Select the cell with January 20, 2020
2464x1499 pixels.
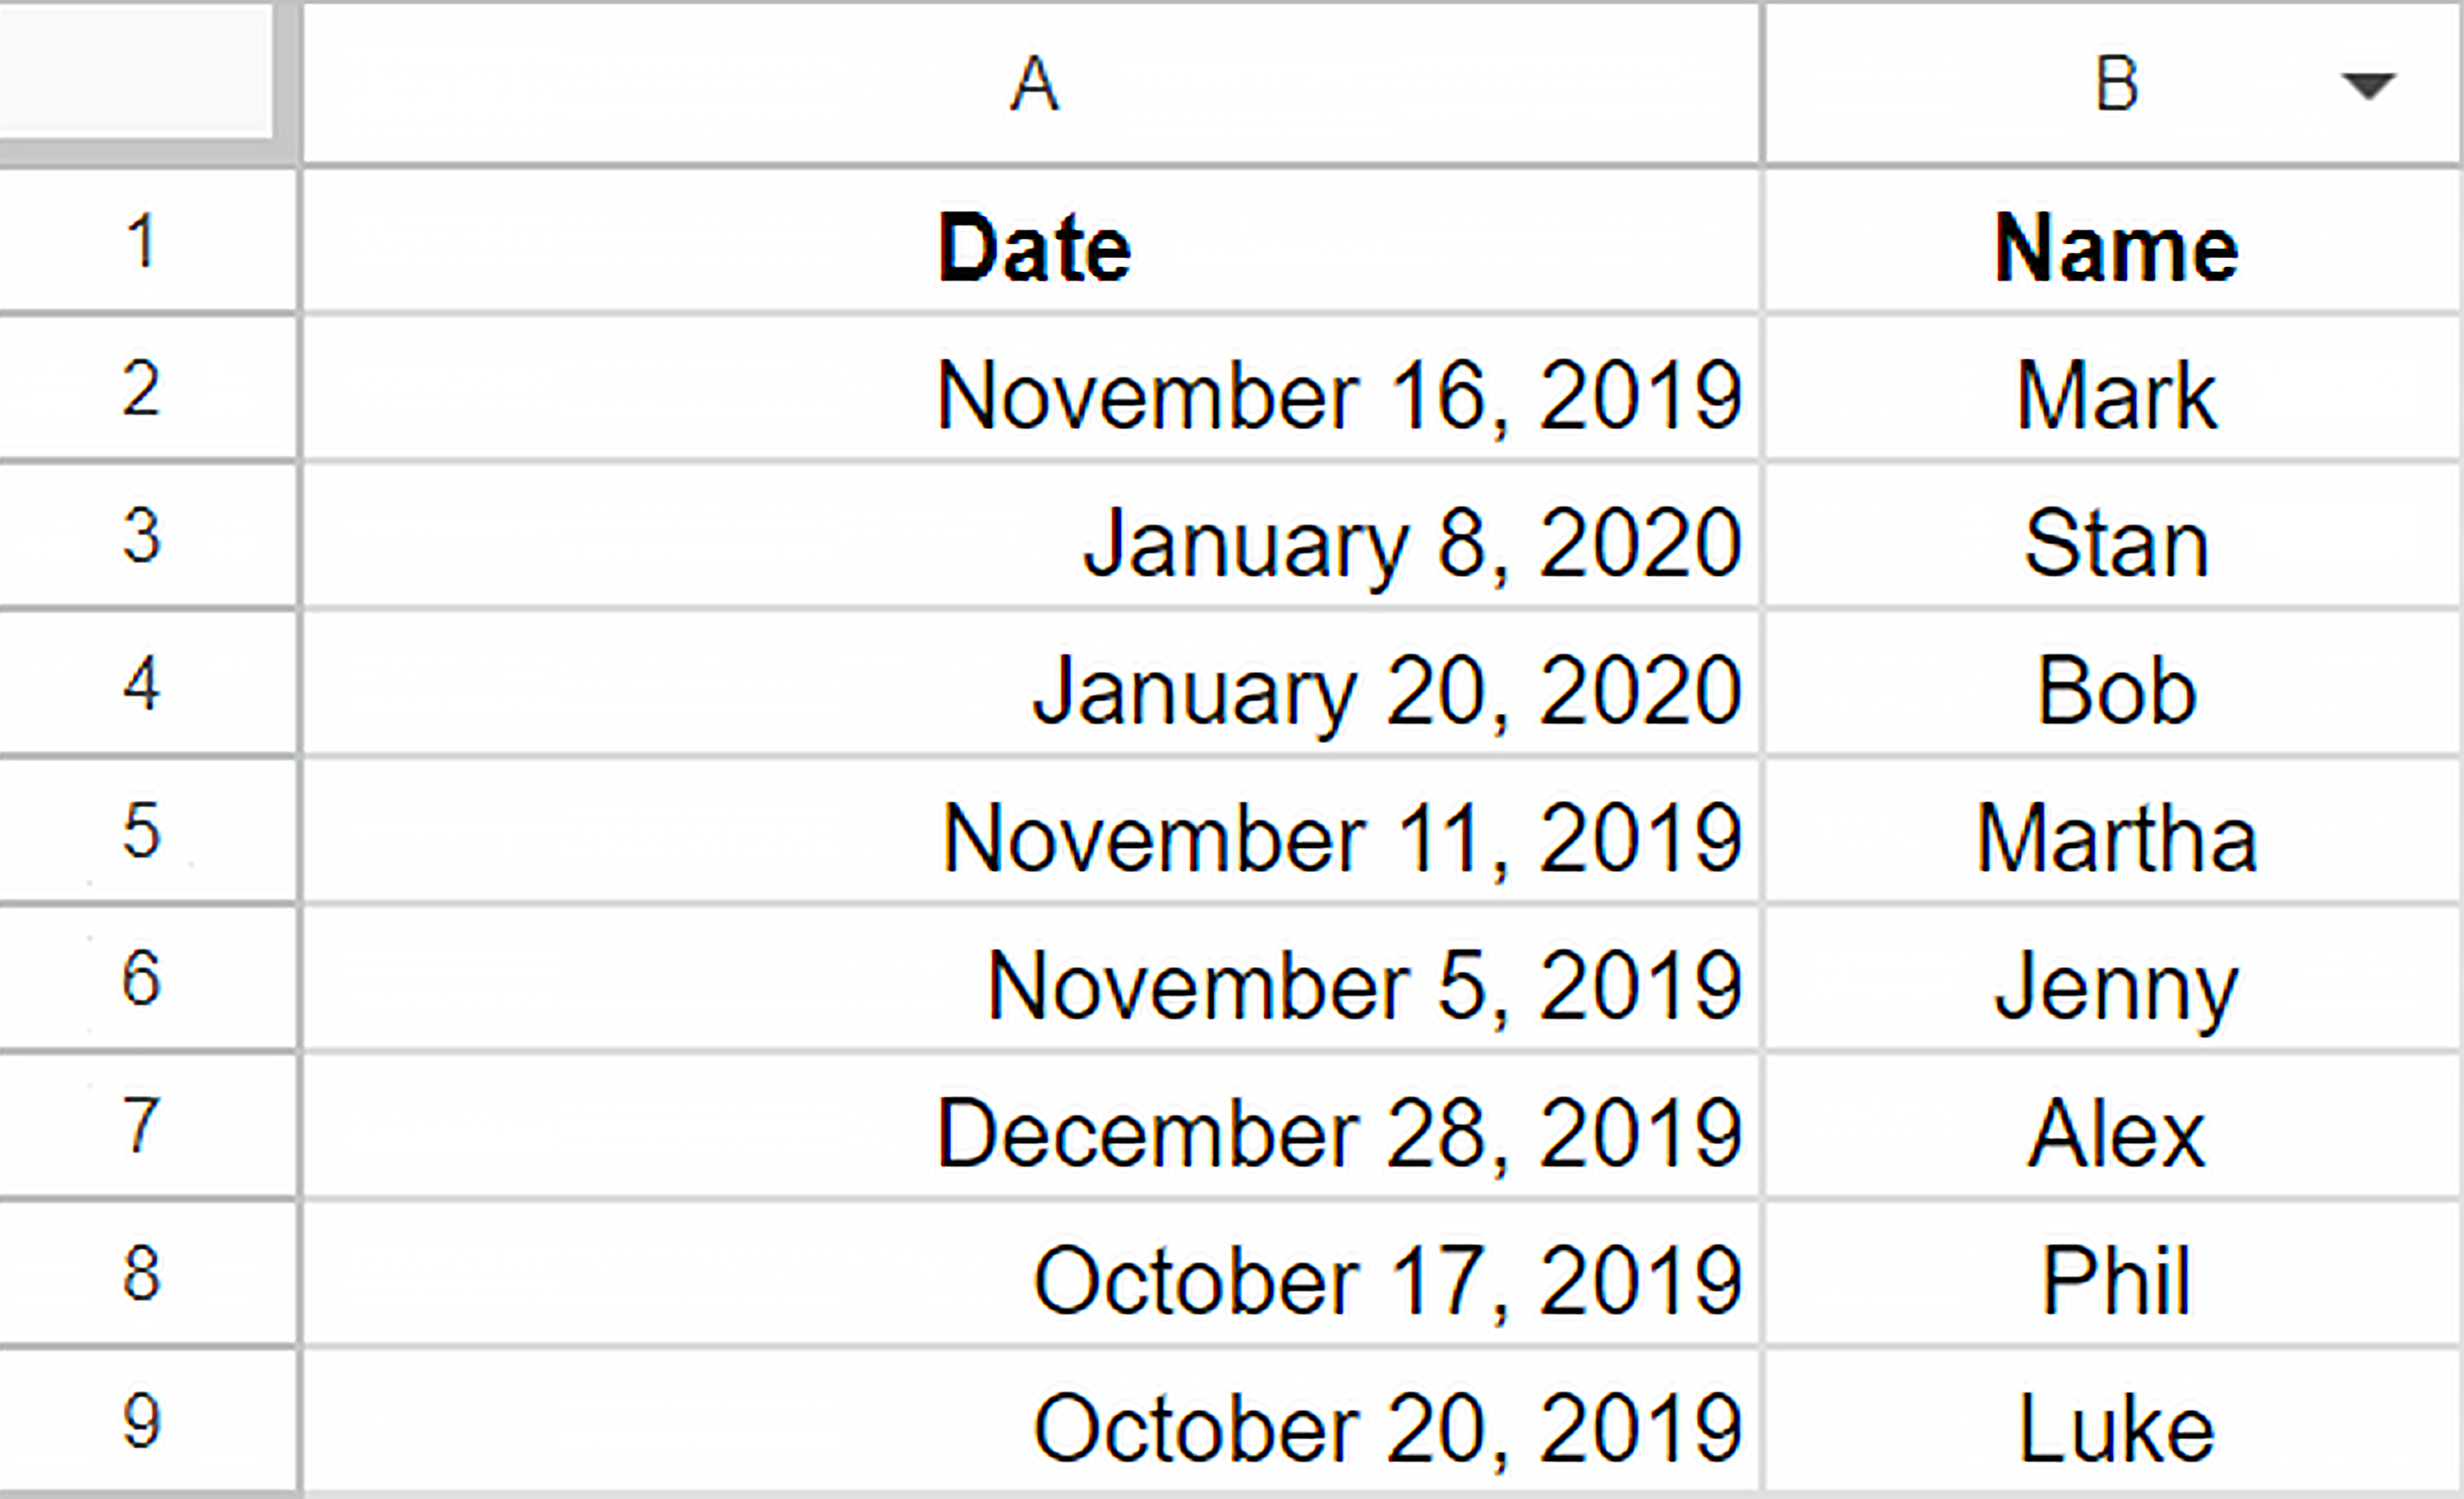1032,684
